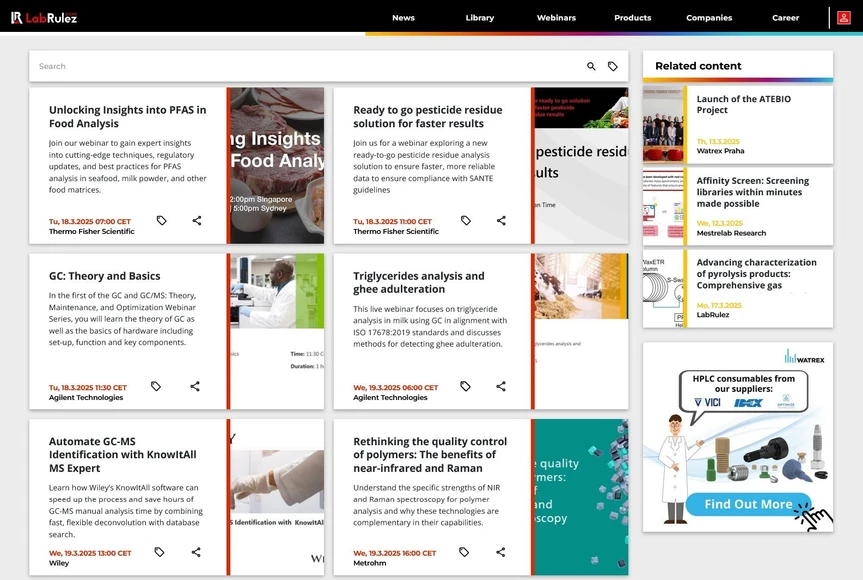Share the Automate GC-MS Identification webinar

[196, 552]
